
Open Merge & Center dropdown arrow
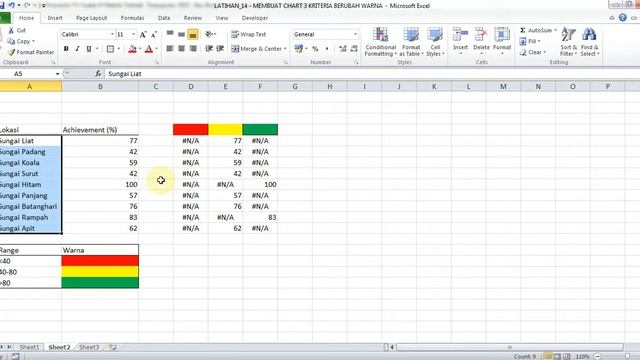[x=285, y=49]
